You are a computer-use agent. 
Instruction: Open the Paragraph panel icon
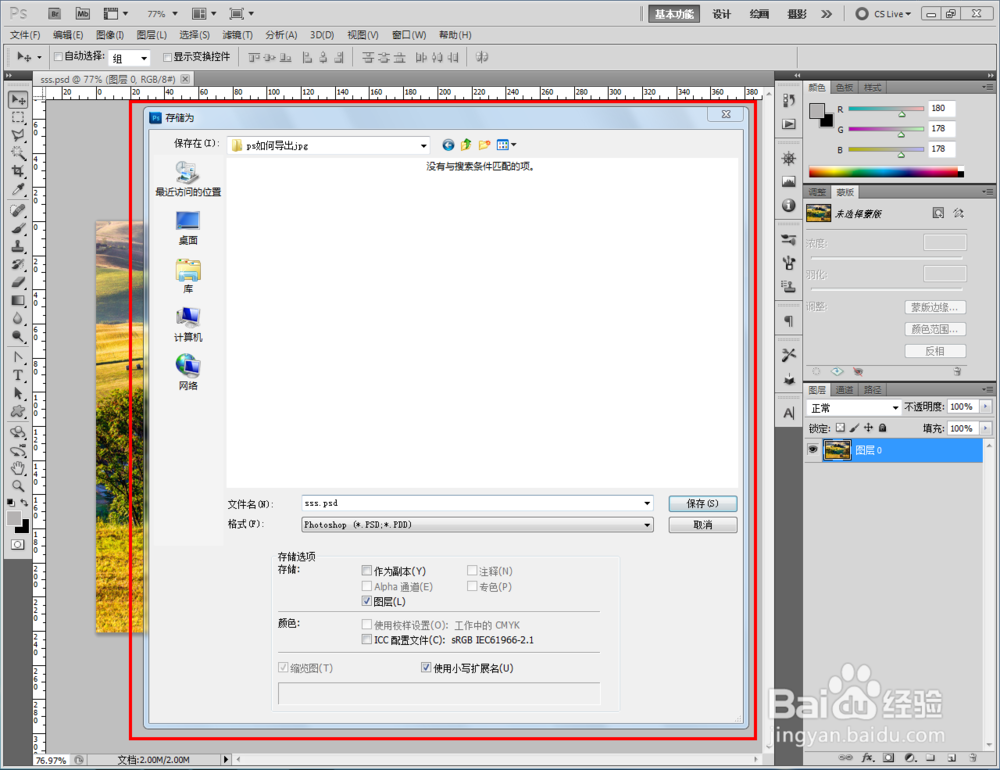click(789, 321)
